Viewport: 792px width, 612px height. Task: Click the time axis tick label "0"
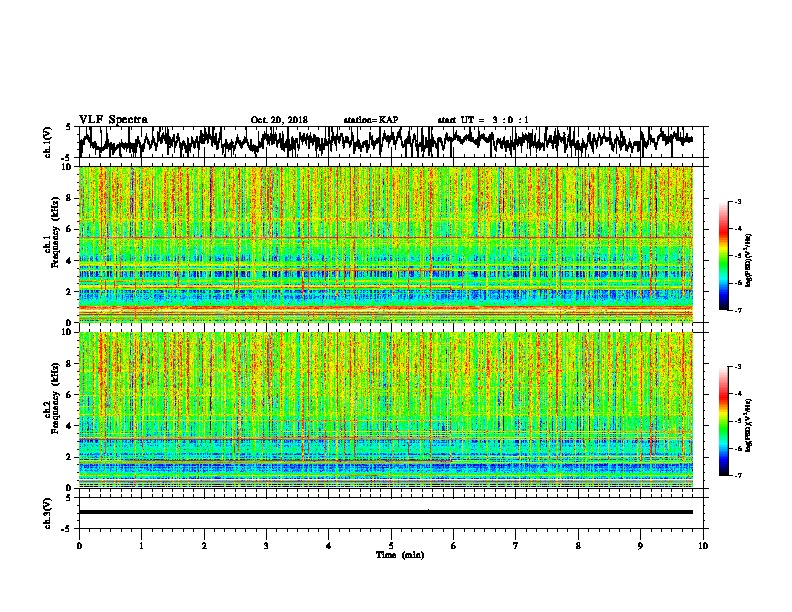(x=79, y=546)
